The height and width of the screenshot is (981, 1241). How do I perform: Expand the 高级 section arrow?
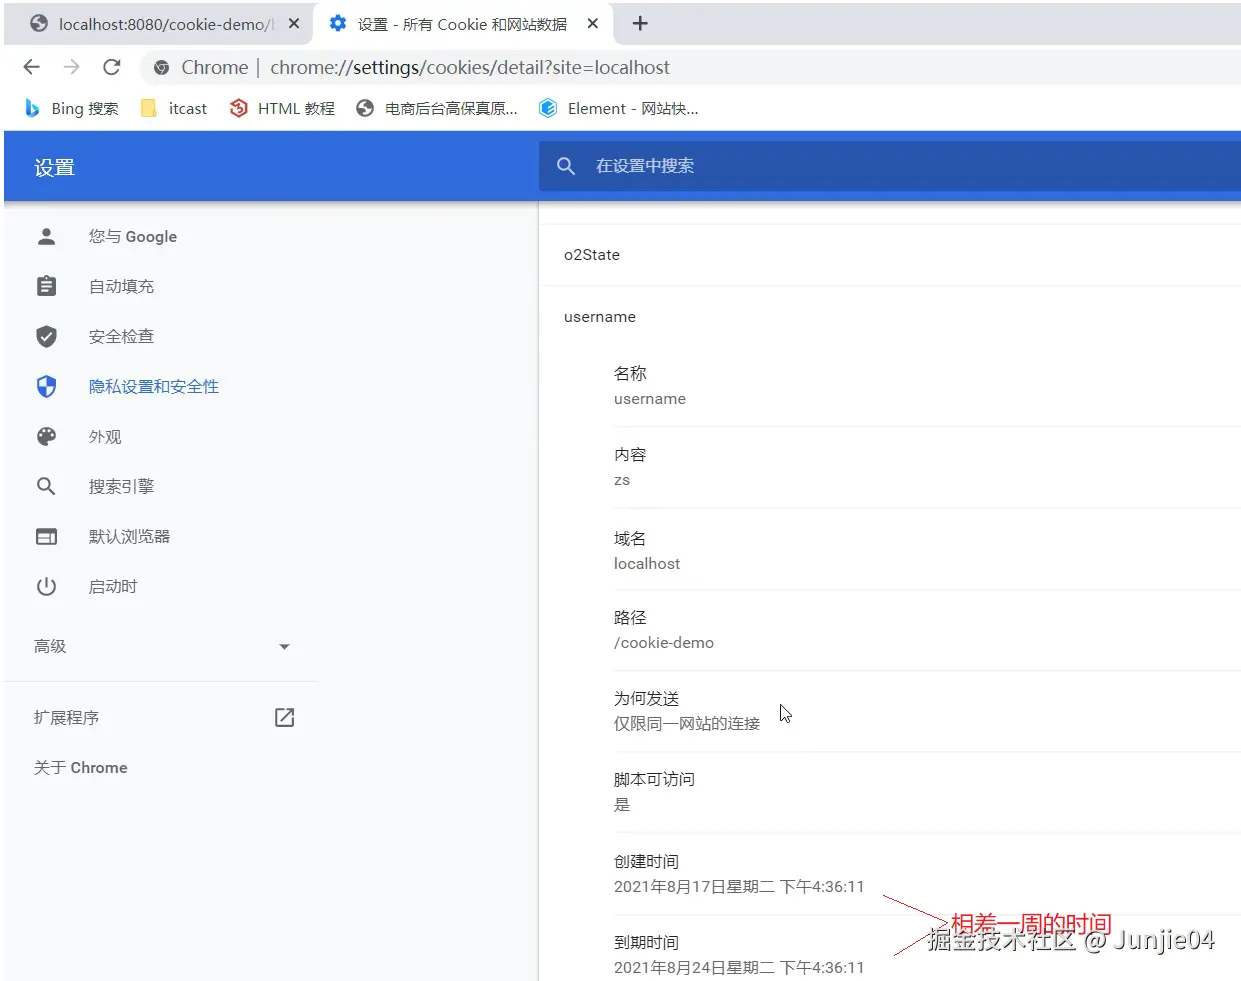(x=284, y=647)
